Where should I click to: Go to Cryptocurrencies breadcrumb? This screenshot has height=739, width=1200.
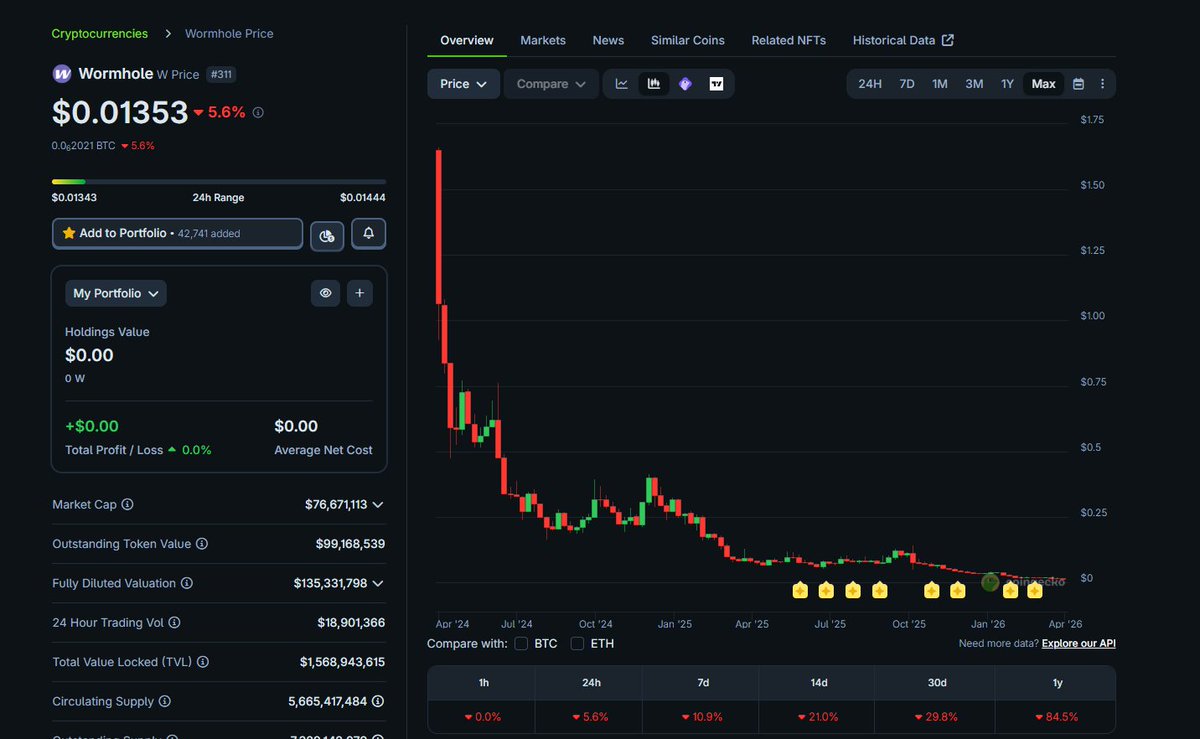tap(100, 33)
